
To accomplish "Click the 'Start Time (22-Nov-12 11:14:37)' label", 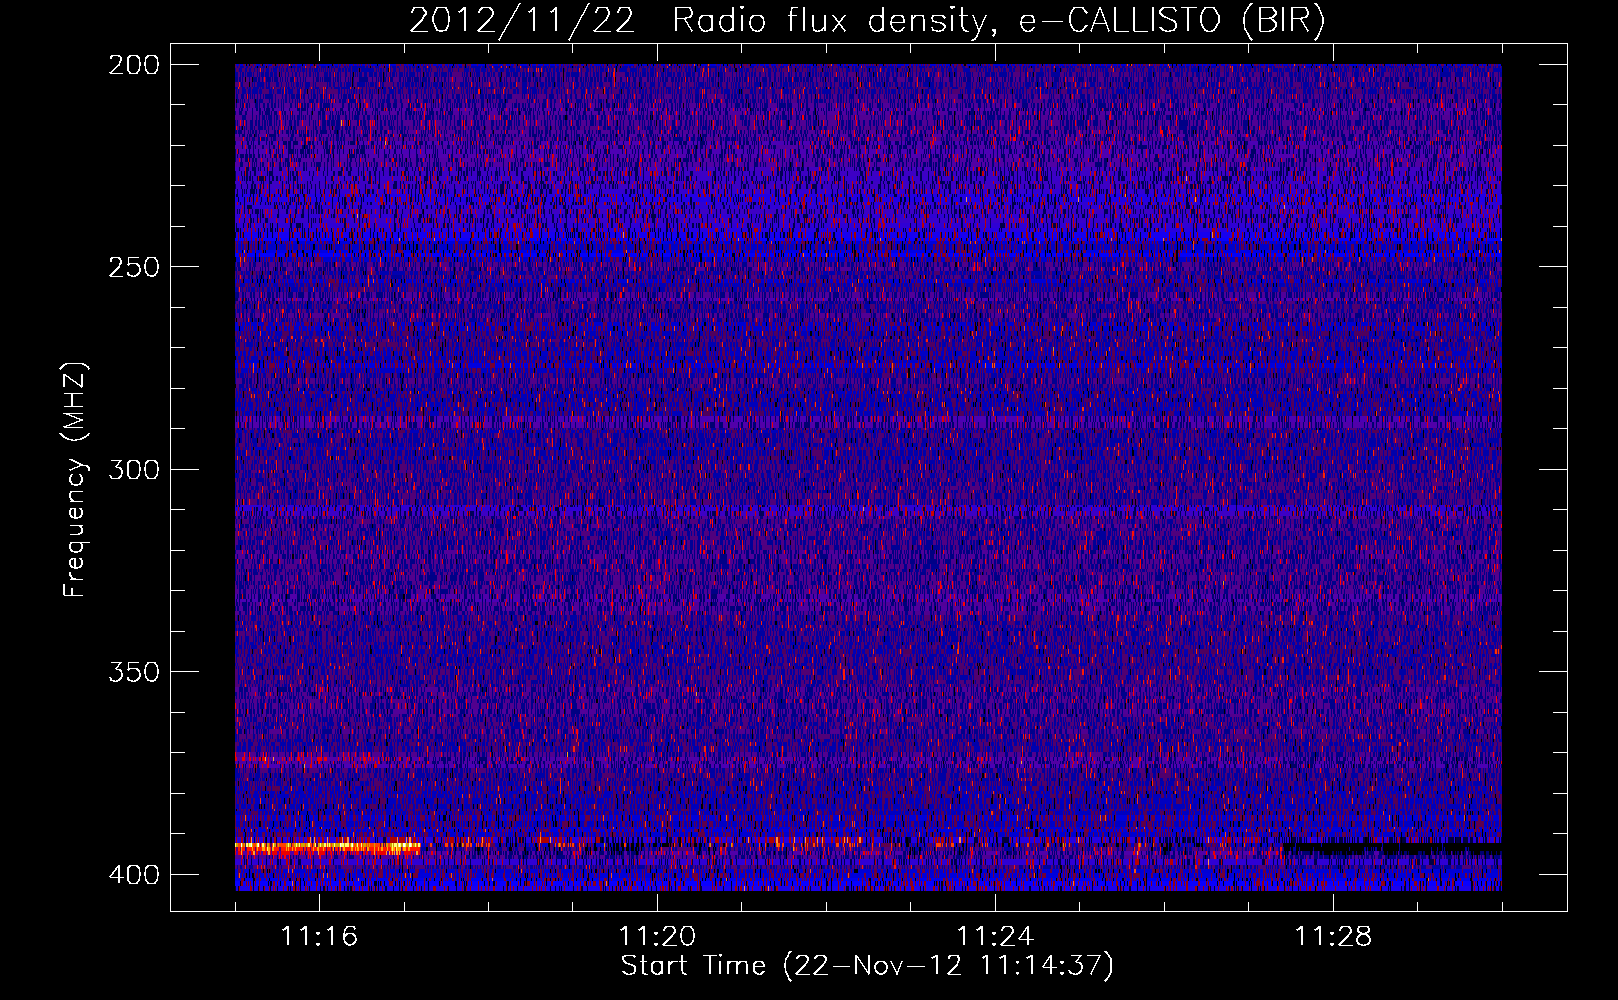I will (867, 966).
